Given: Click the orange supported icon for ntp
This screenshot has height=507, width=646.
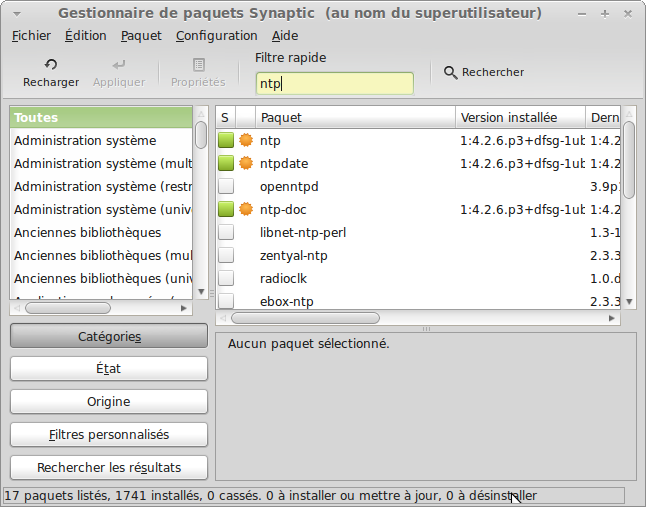Looking at the screenshot, I should pyautogui.click(x=246, y=140).
